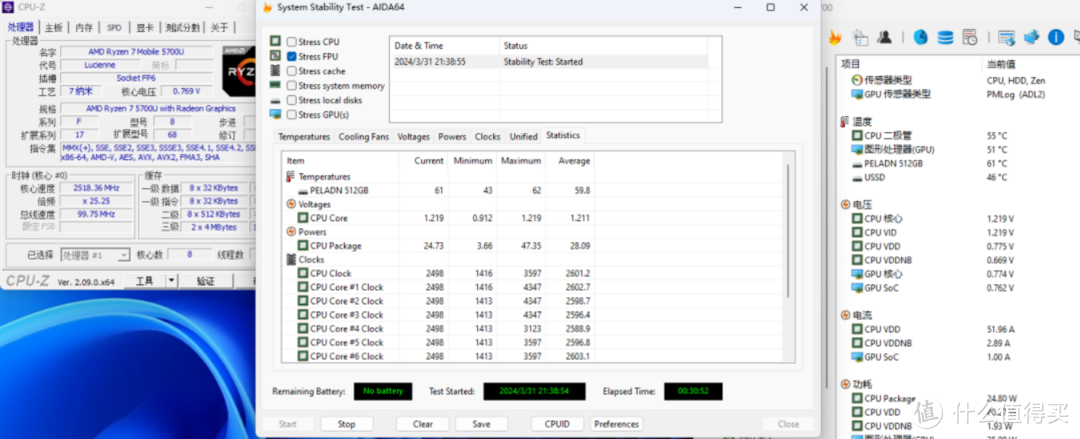Select the 处理器 tab in CPU-Z
This screenshot has width=1080, height=439.
(21, 27)
